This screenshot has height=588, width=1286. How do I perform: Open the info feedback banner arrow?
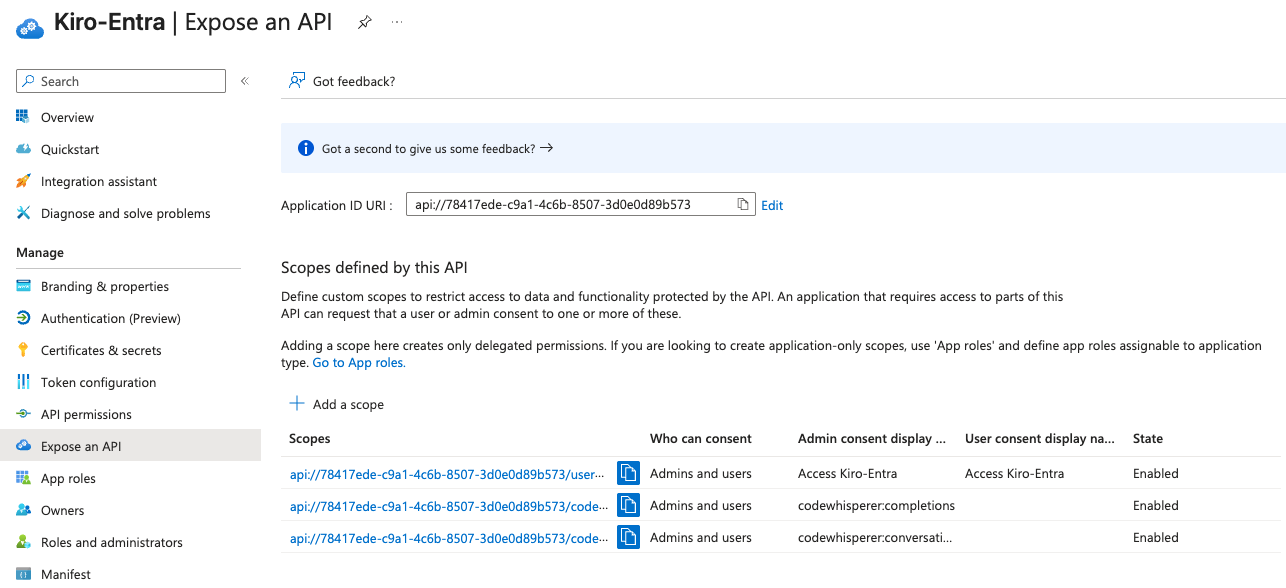(546, 148)
